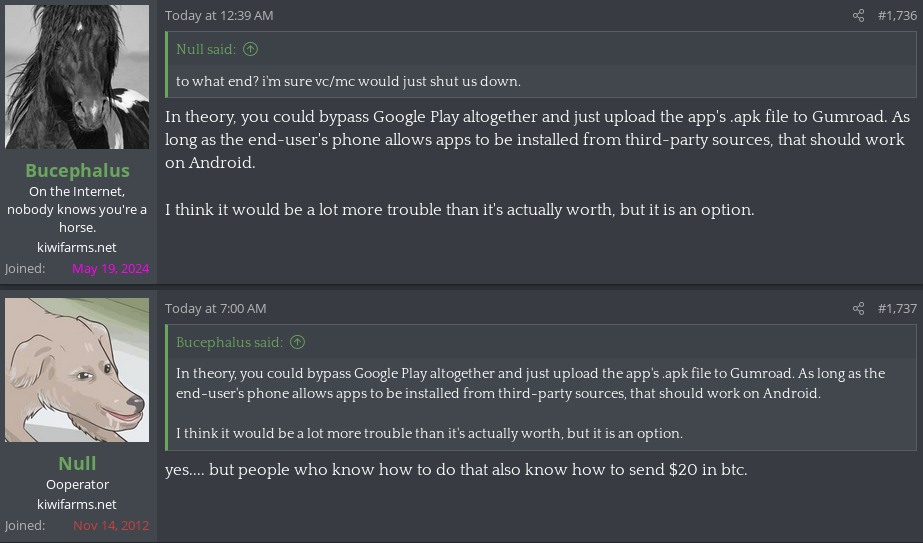This screenshot has height=543, width=923.
Task: Open post number #1,737 permalink
Action: point(896,309)
